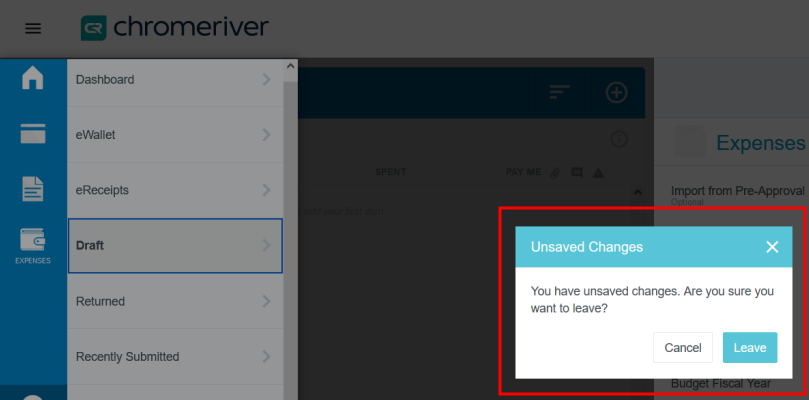Open the document icon in sidebar

point(33,188)
